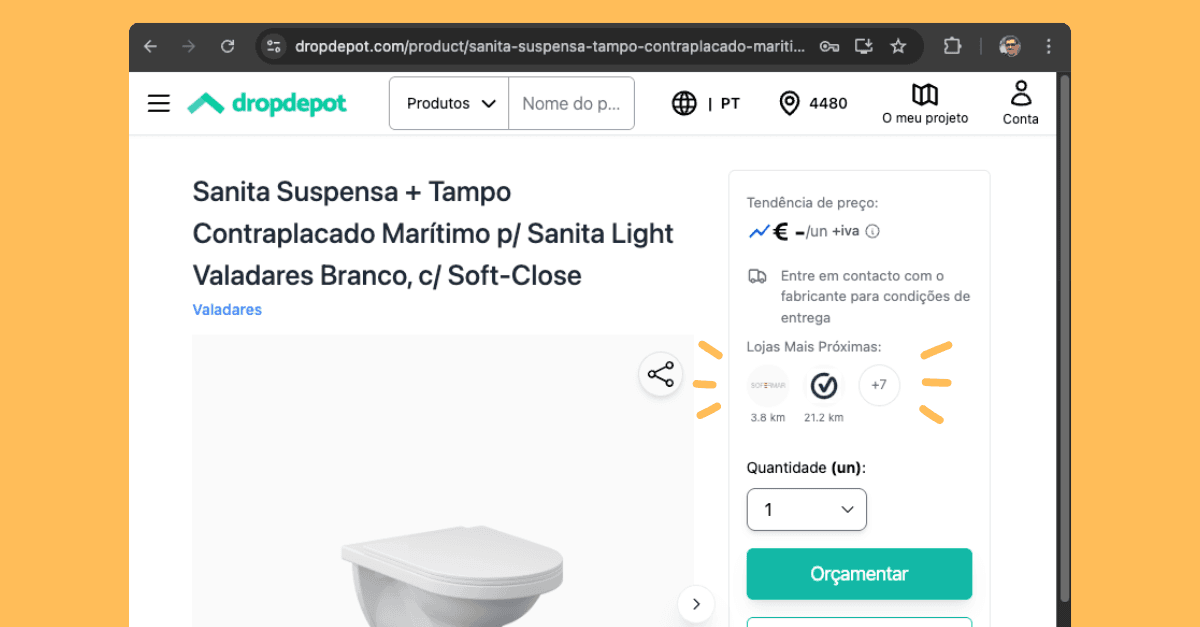Show the next product image
The width and height of the screenshot is (1200, 627).
point(696,604)
